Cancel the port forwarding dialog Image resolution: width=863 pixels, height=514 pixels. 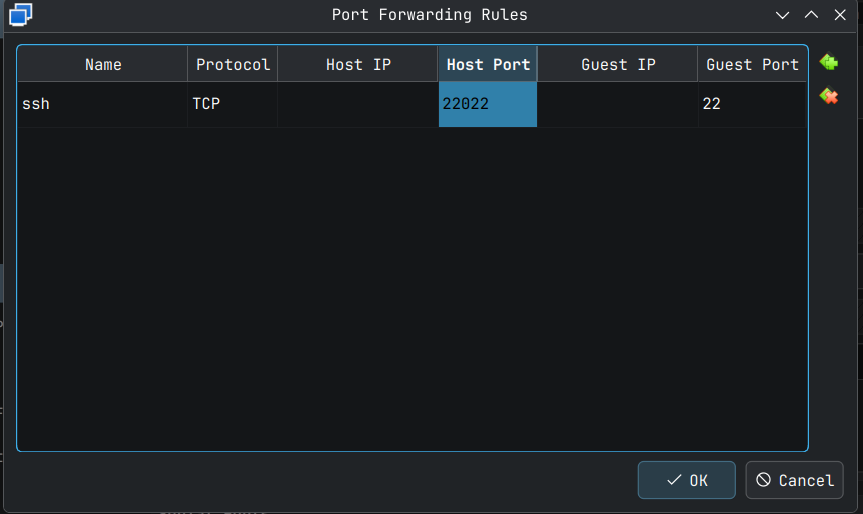[x=794, y=480]
